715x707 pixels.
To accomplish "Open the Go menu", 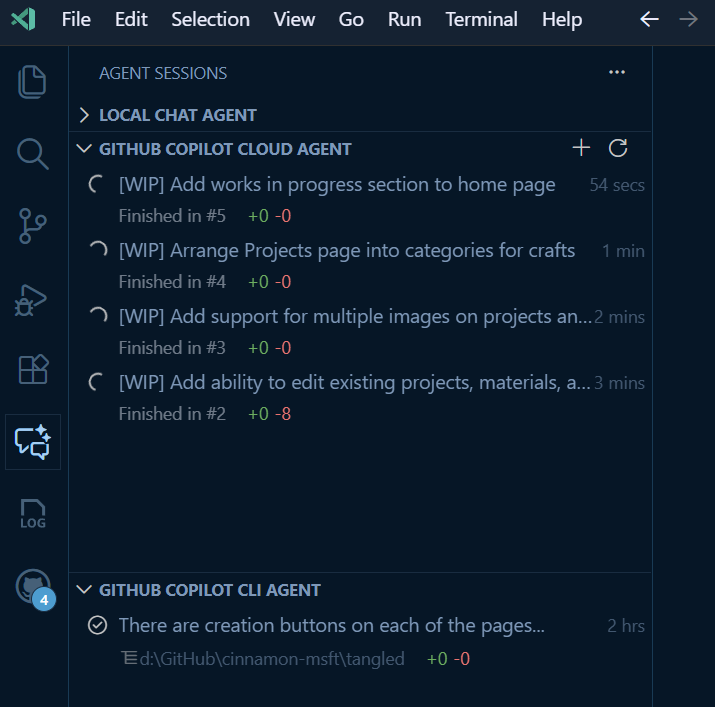I will tap(351, 20).
